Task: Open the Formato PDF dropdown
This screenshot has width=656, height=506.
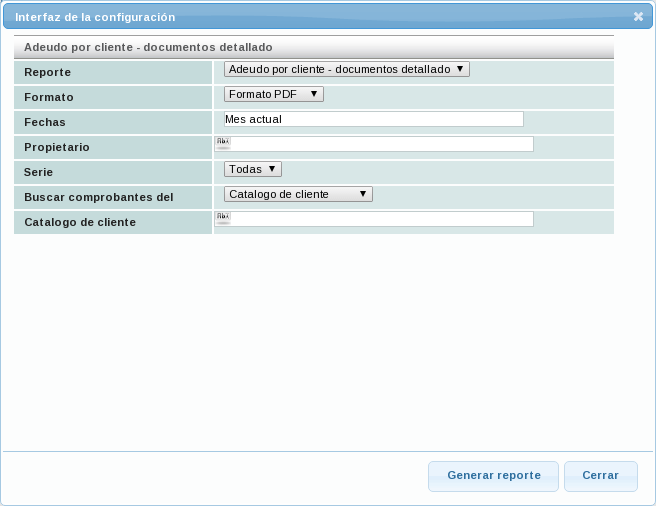Action: click(x=273, y=94)
